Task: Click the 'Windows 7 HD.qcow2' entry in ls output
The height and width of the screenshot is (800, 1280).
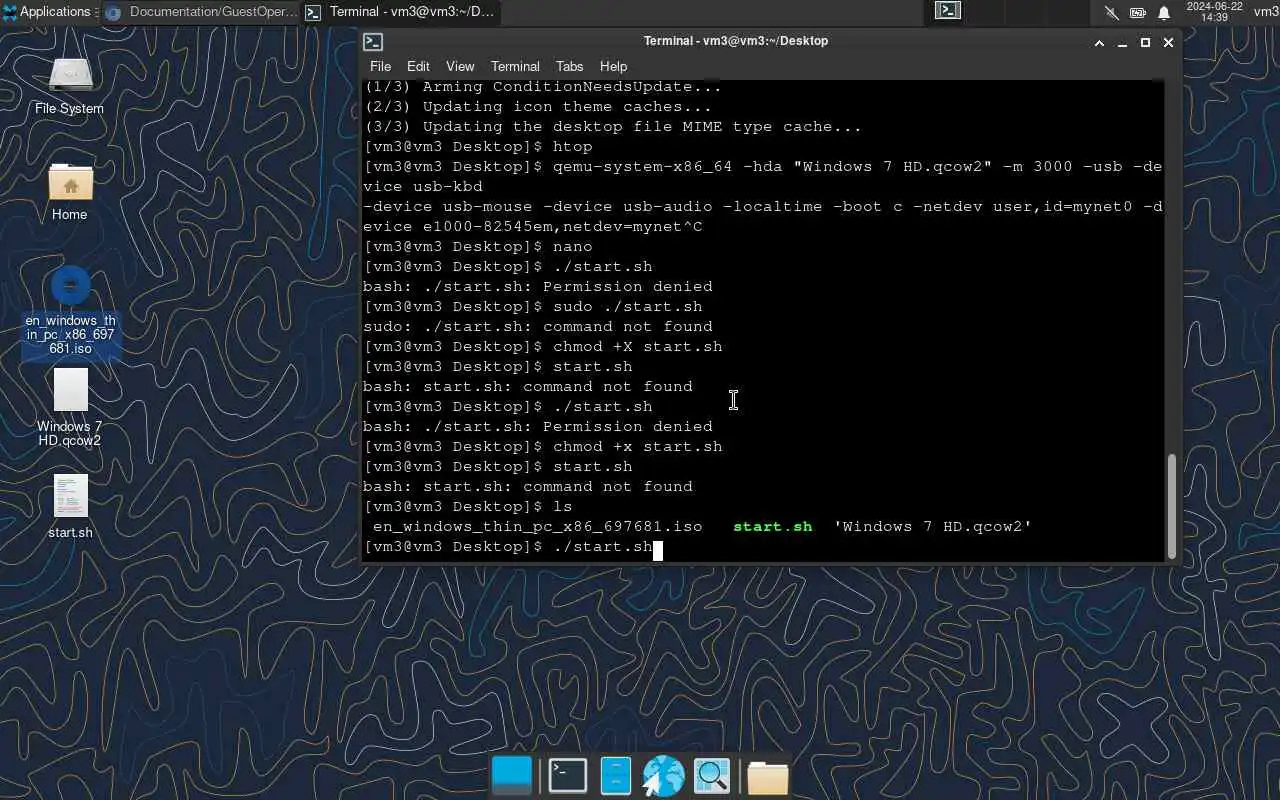Action: pos(932,526)
